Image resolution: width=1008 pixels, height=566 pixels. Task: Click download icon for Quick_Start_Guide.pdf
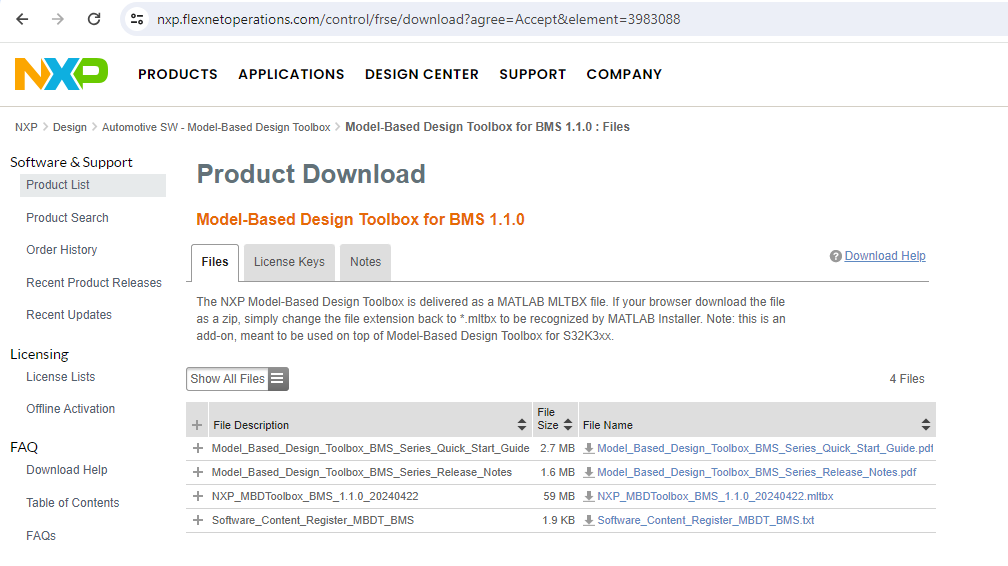589,448
